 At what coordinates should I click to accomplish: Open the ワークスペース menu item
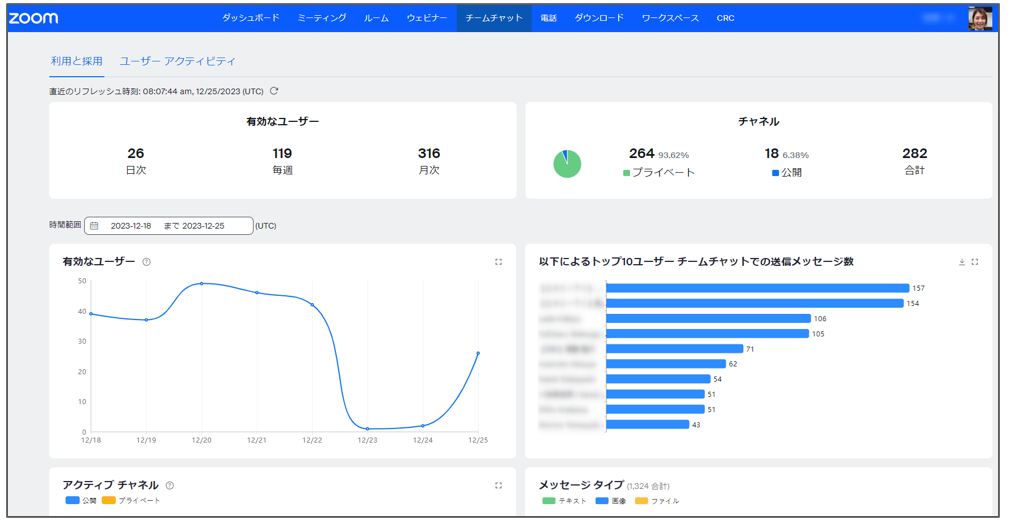[x=670, y=18]
